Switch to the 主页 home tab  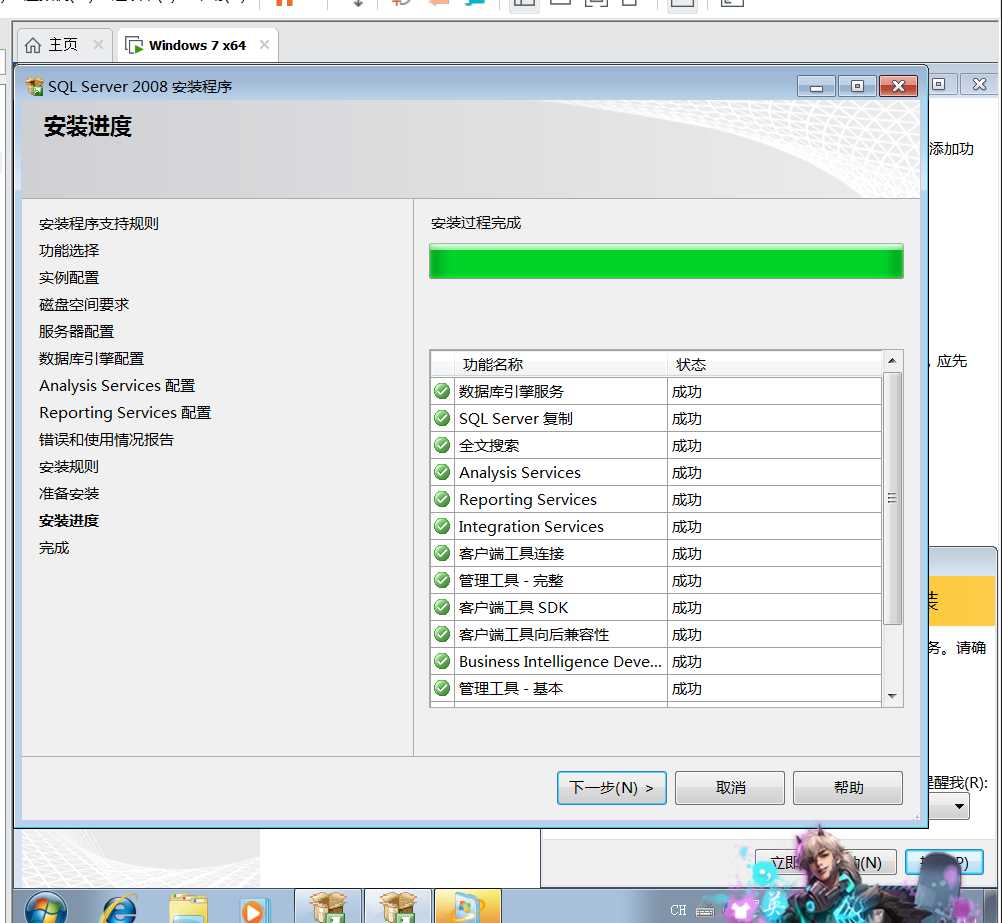[63, 45]
